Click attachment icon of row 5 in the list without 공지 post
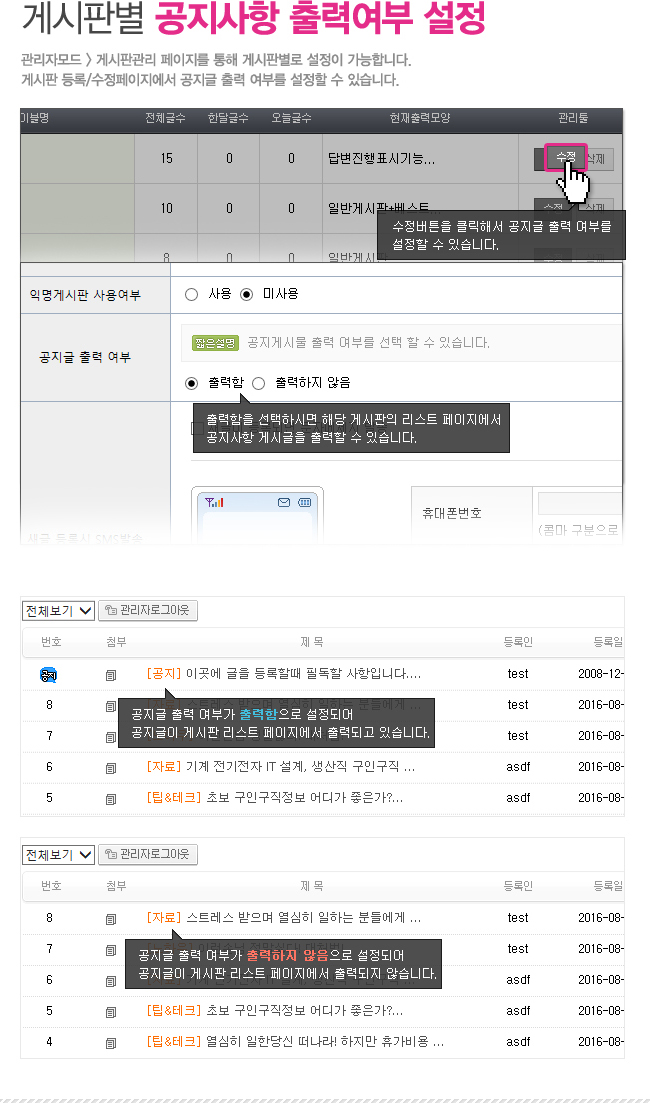 coord(111,1012)
